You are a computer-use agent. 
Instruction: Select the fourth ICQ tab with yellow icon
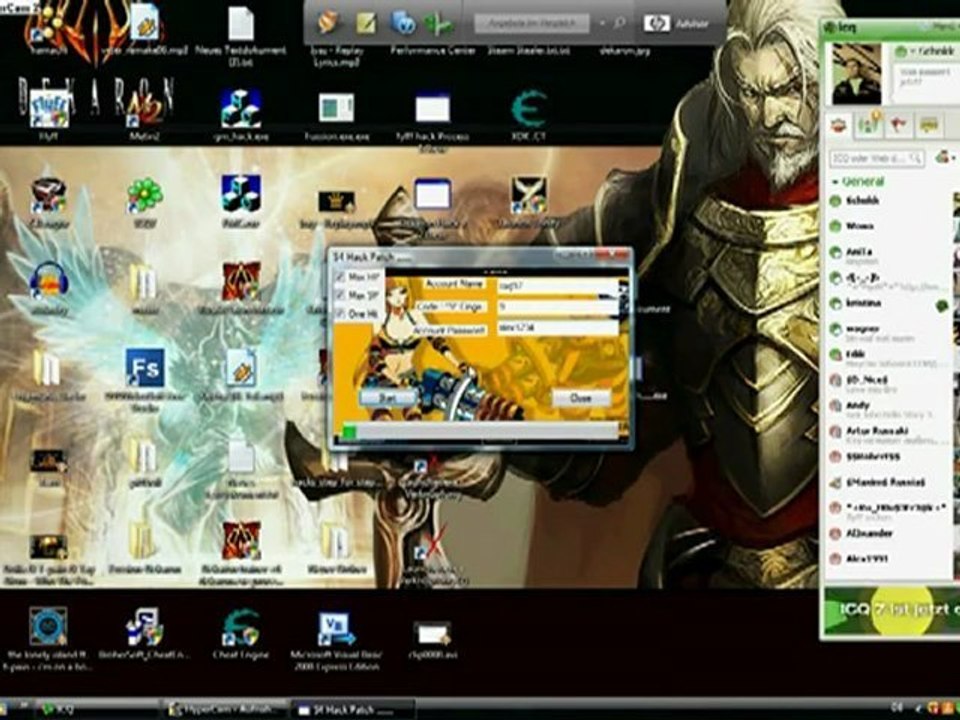(929, 125)
